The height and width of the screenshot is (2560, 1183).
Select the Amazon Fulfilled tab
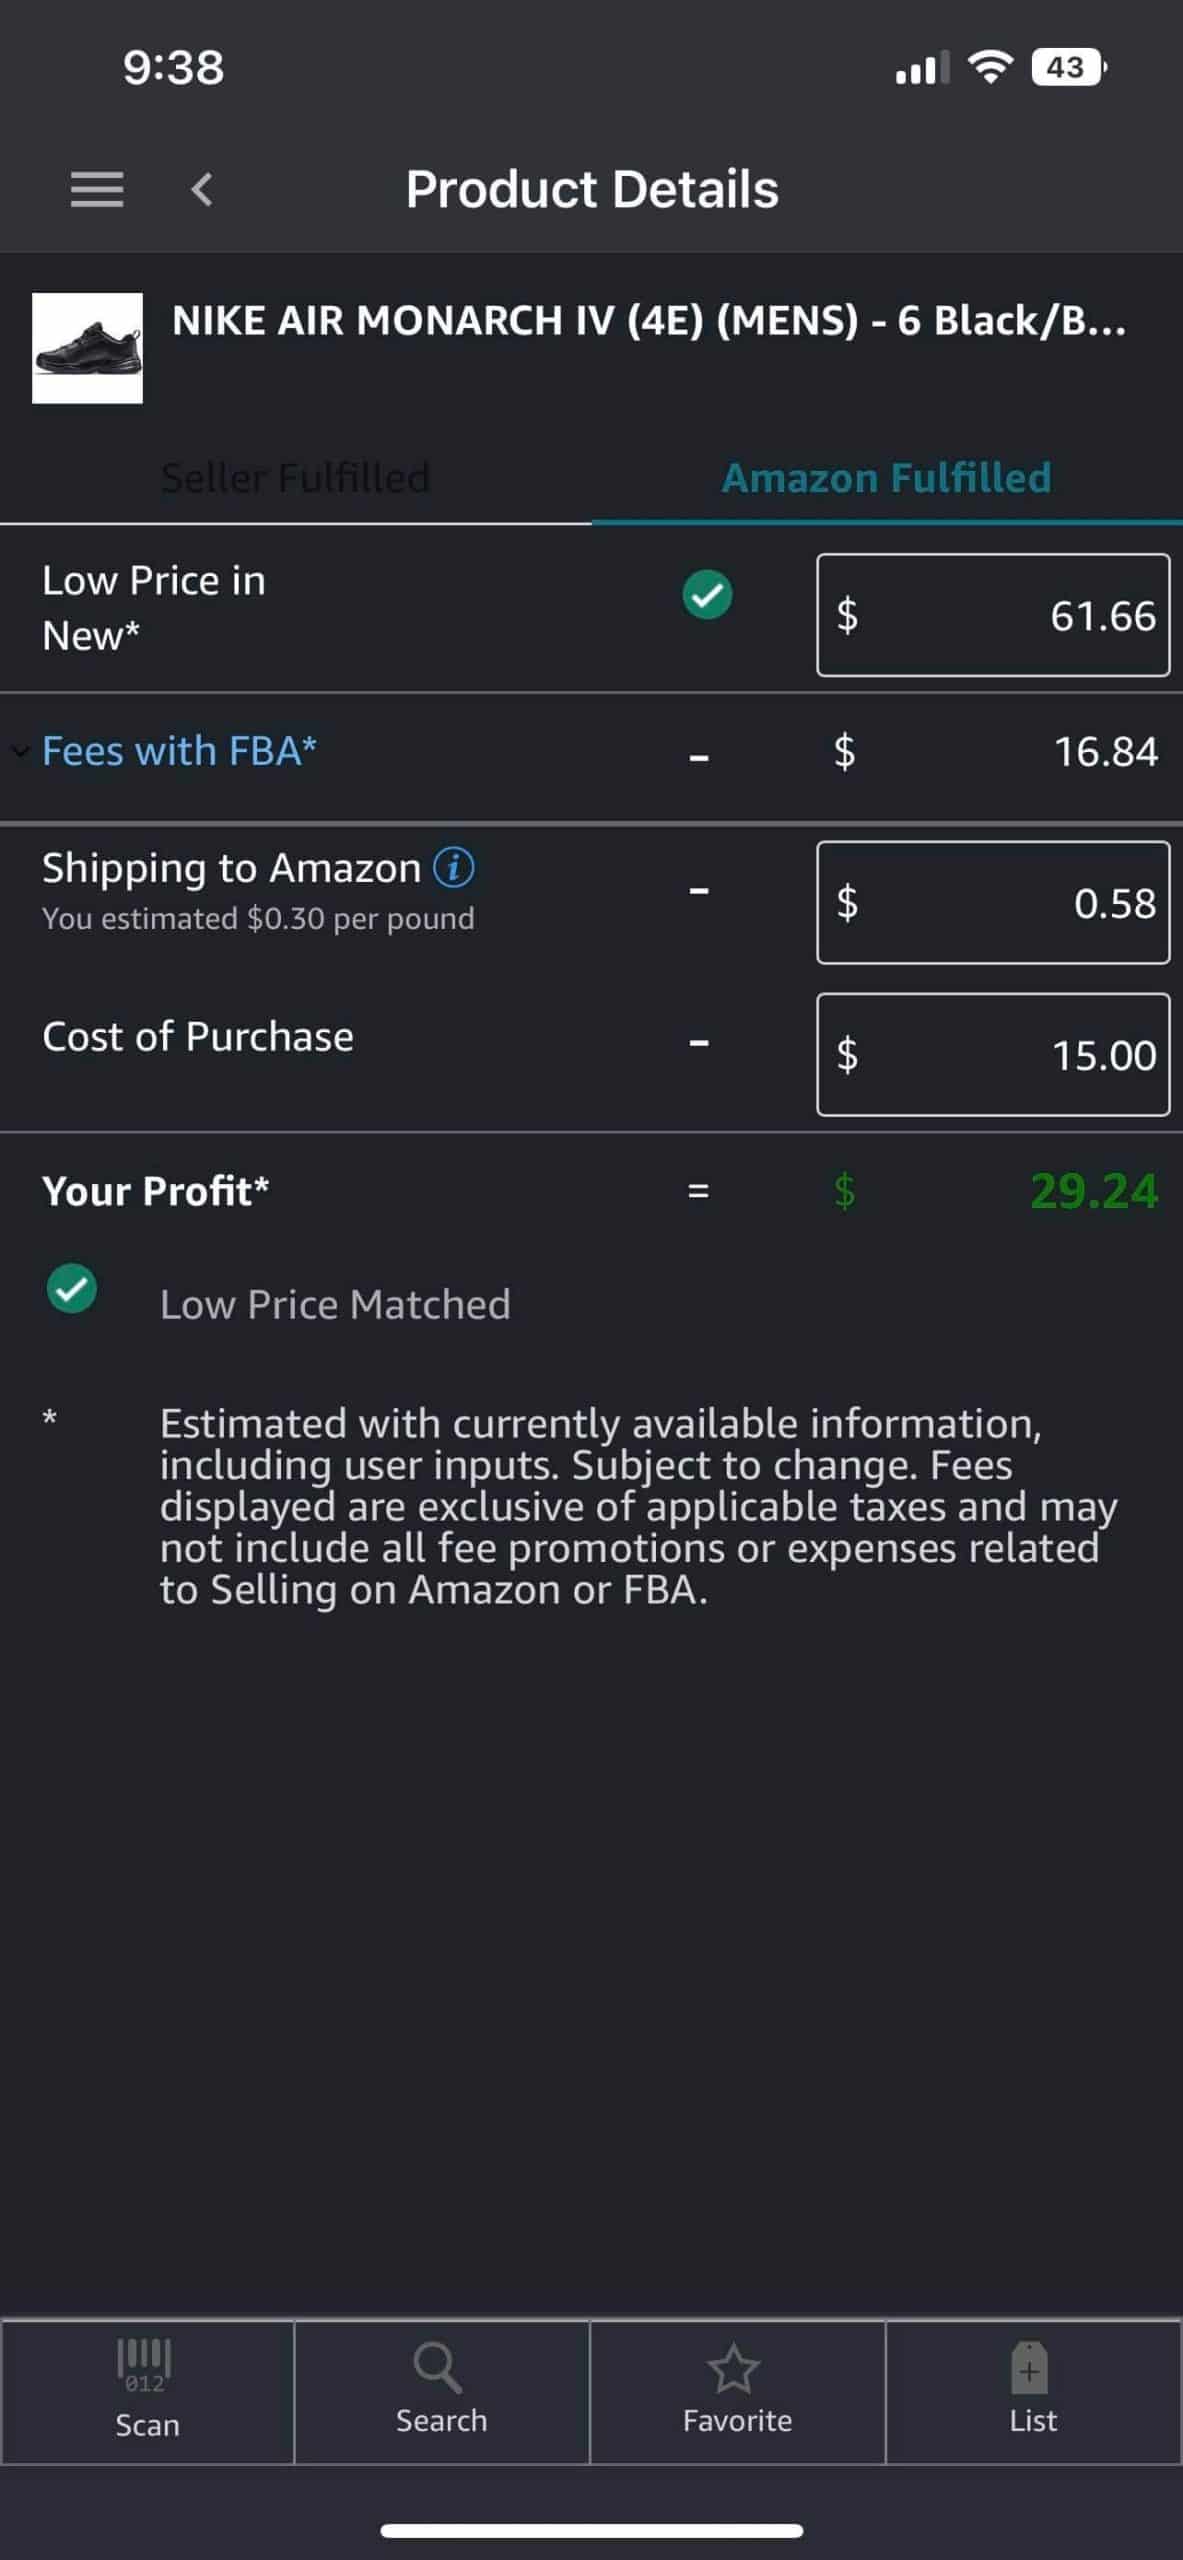(x=886, y=478)
